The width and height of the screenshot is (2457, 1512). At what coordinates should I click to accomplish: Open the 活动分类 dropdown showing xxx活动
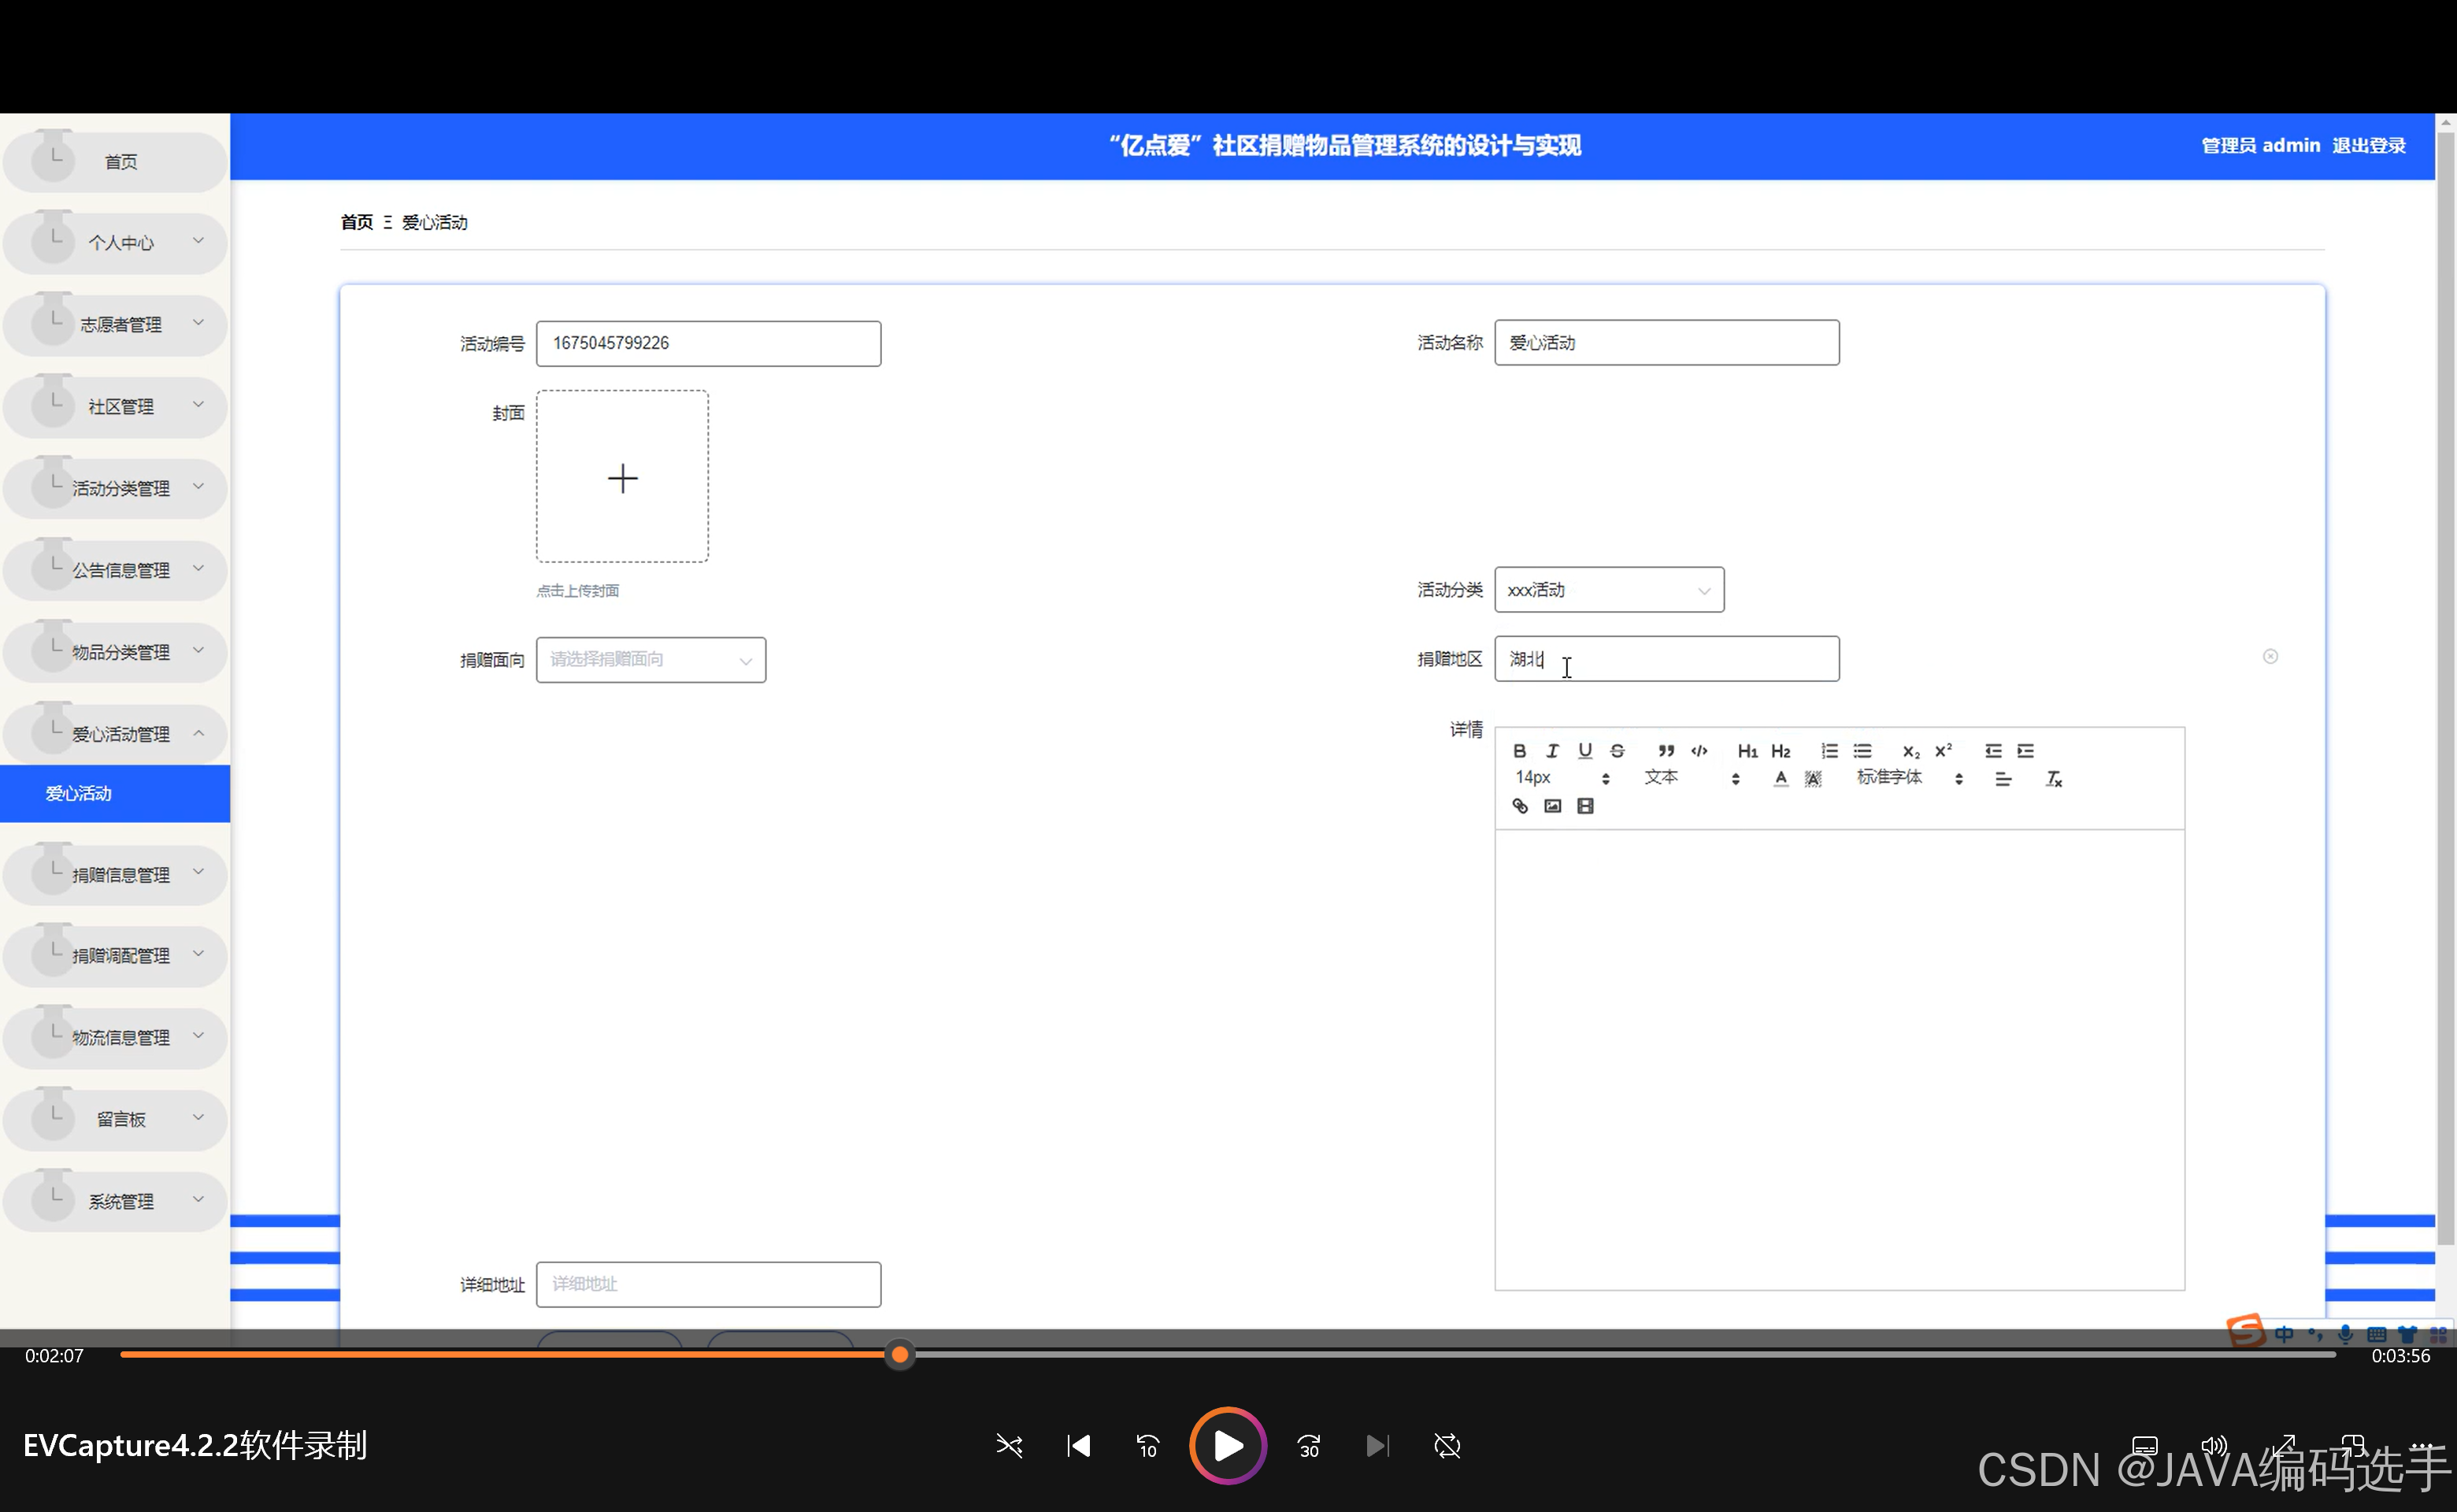[1608, 590]
